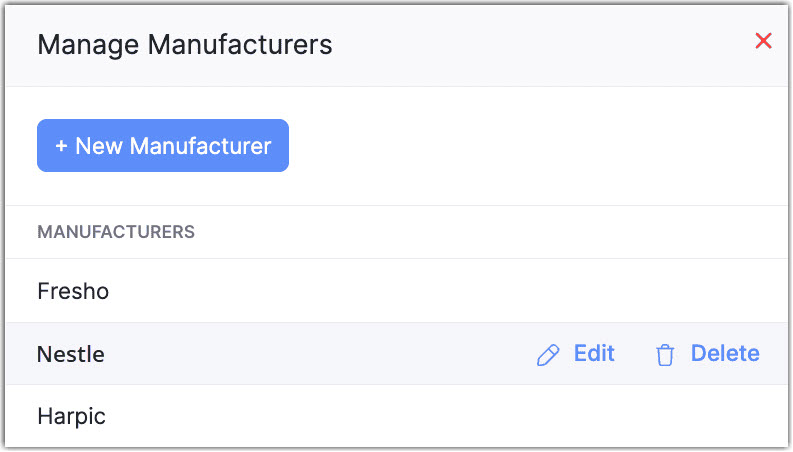Click the Delete link text for Nestle
The height and width of the screenshot is (452, 793).
[725, 353]
